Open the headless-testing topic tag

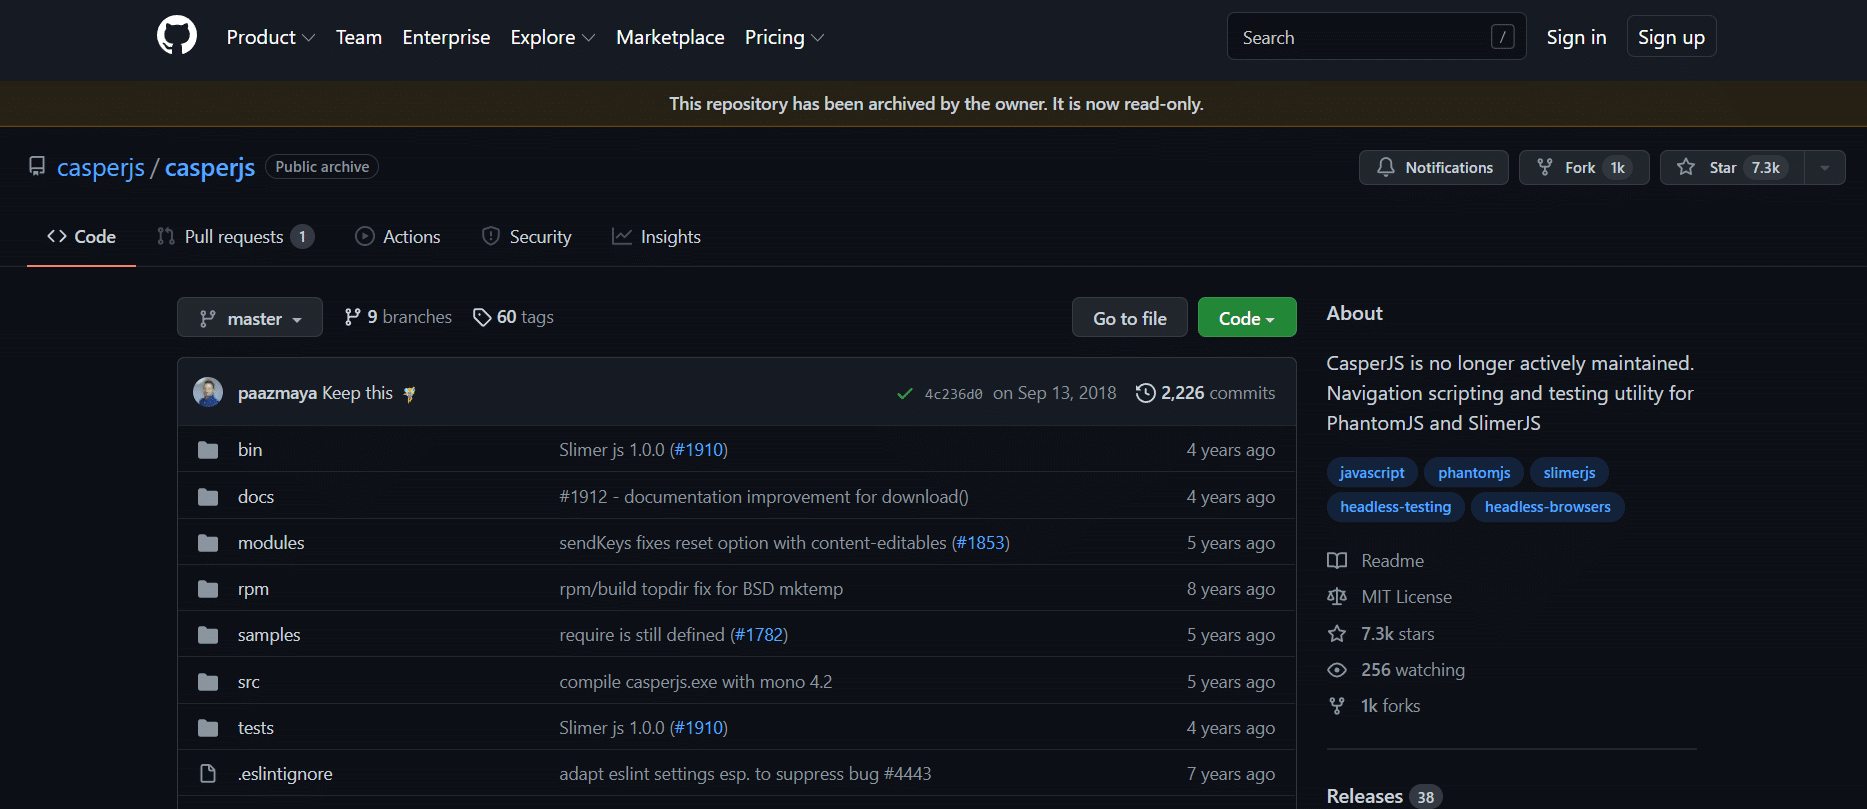tap(1395, 507)
